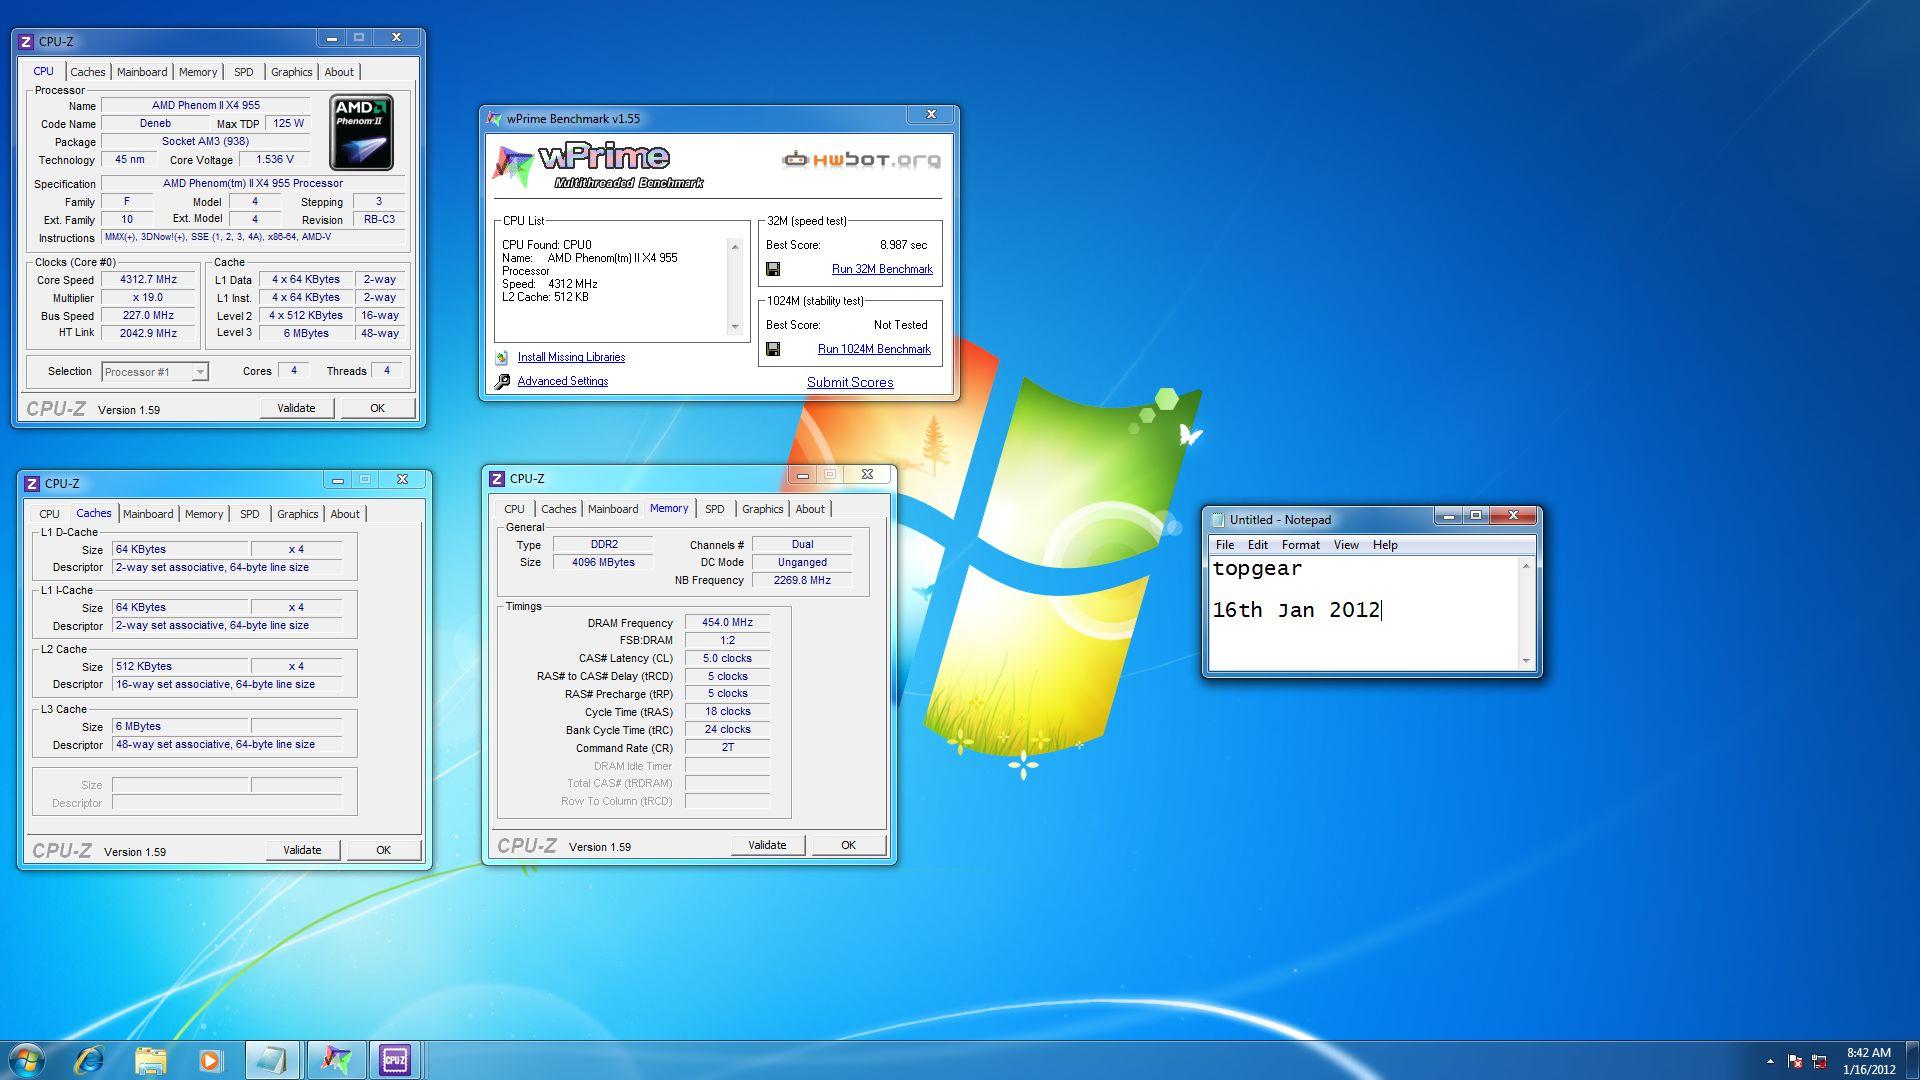Open the Windows Start orb
The width and height of the screenshot is (1920, 1080).
27,1060
